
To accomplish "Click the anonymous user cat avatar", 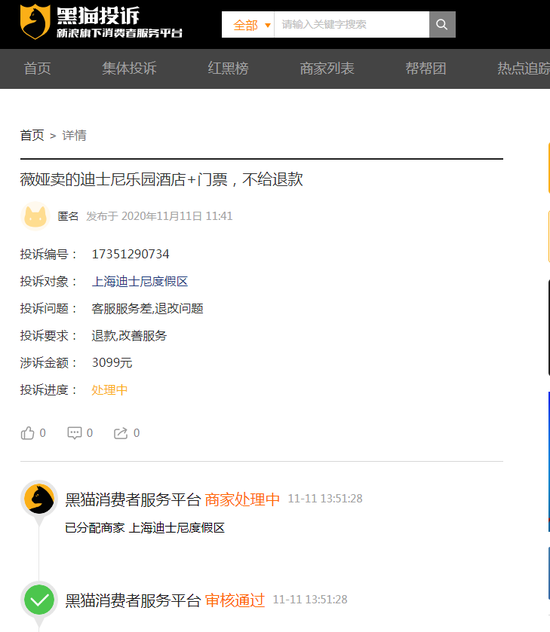I will (x=35, y=216).
